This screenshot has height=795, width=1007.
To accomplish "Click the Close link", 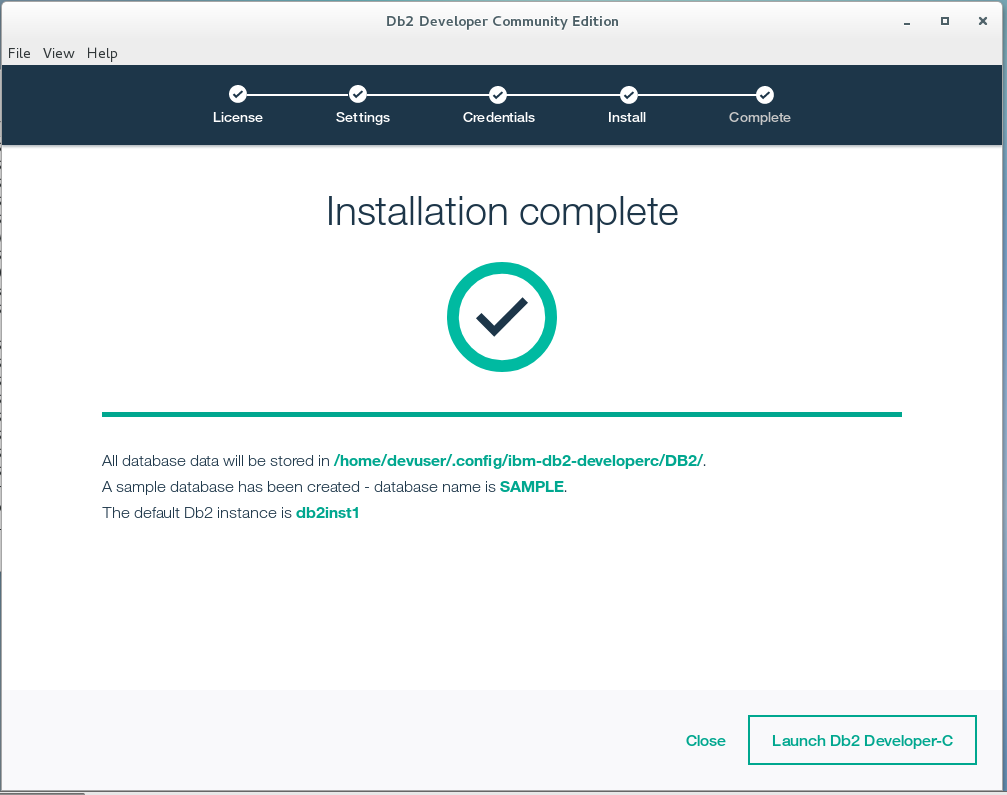I will (x=705, y=740).
